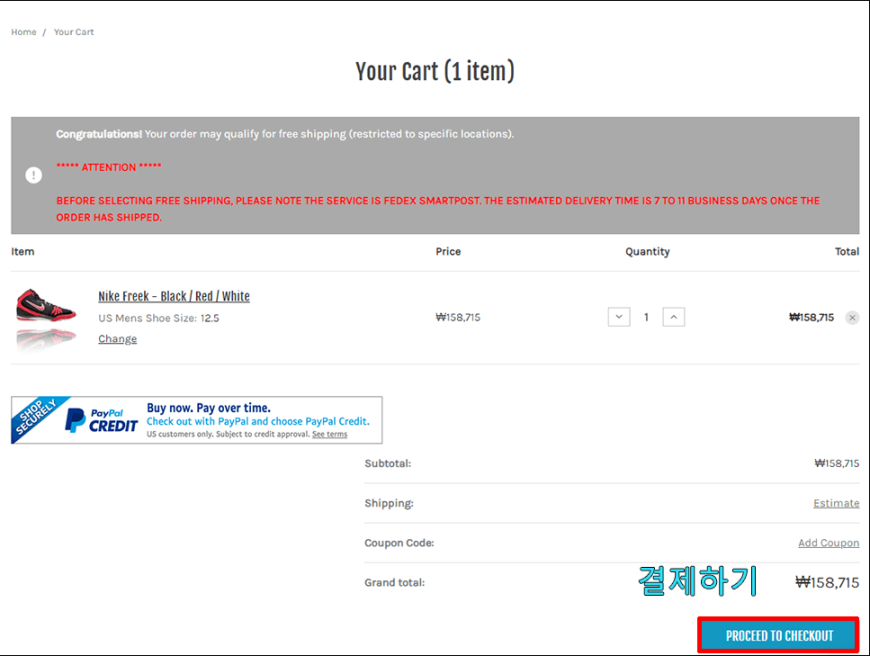Click the quantity value 1
870x656 pixels.
[646, 317]
